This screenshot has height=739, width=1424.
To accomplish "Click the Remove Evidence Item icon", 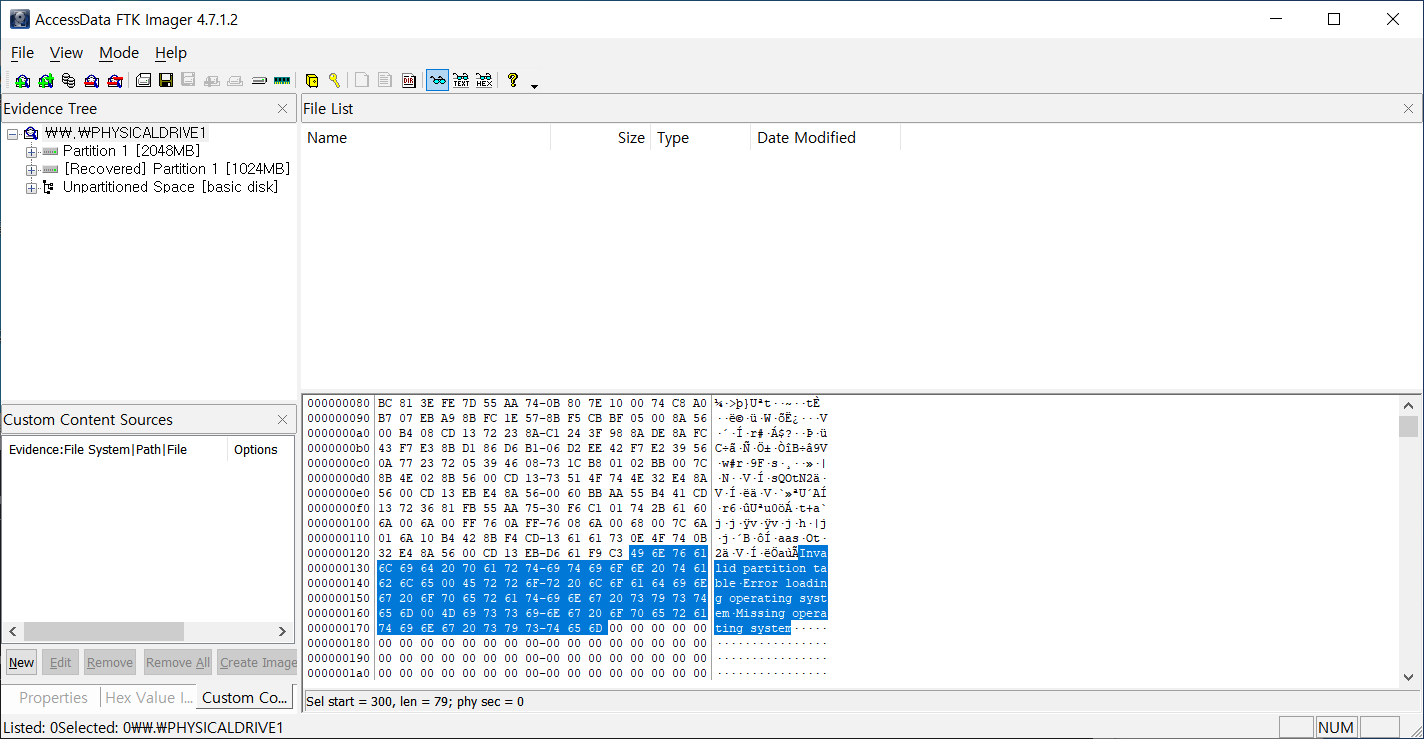I will tap(91, 81).
